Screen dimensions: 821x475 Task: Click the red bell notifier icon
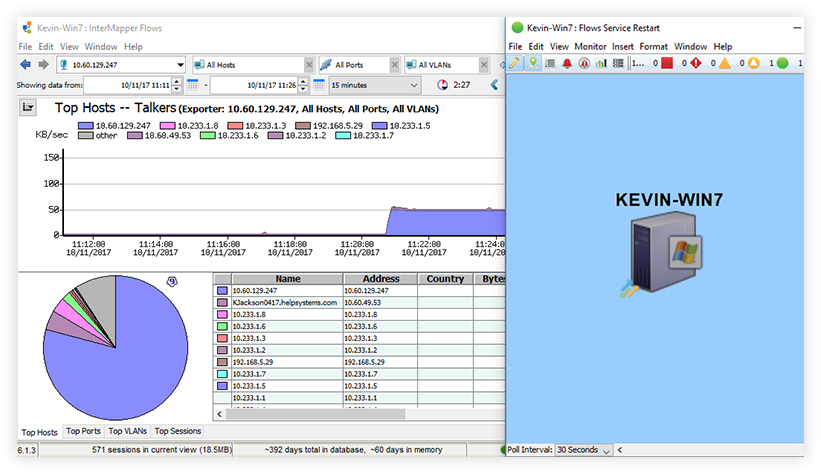[567, 63]
